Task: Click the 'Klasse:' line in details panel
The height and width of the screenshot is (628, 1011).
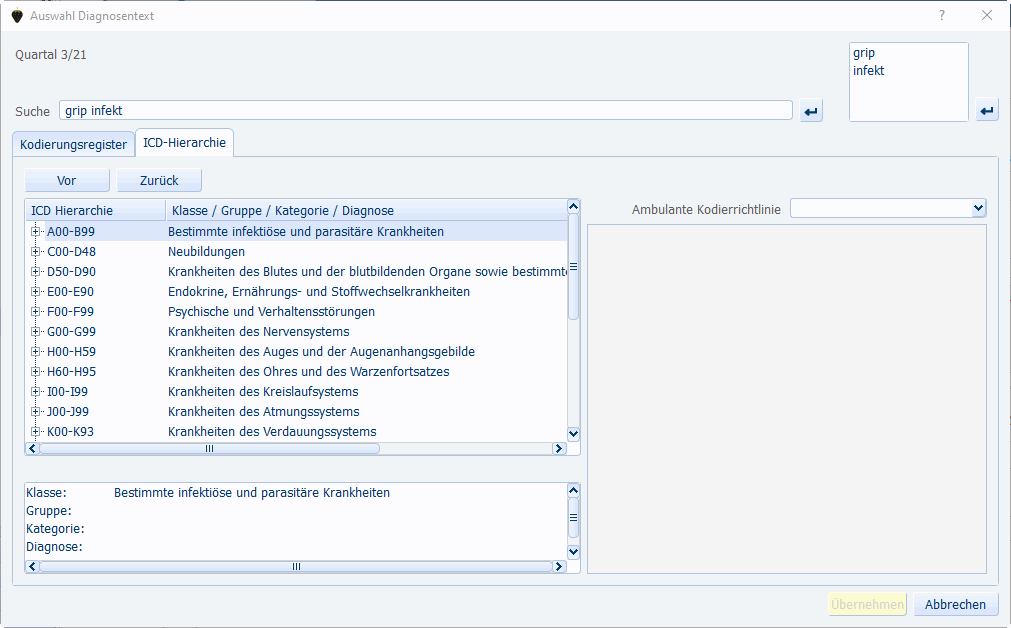Action: [208, 493]
